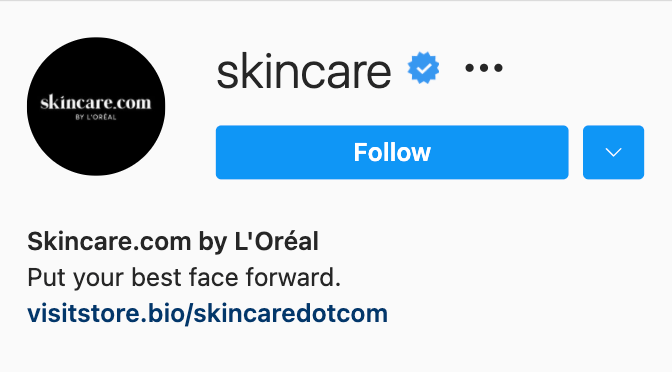Visit the skincaredotcom store URL

click(x=207, y=314)
